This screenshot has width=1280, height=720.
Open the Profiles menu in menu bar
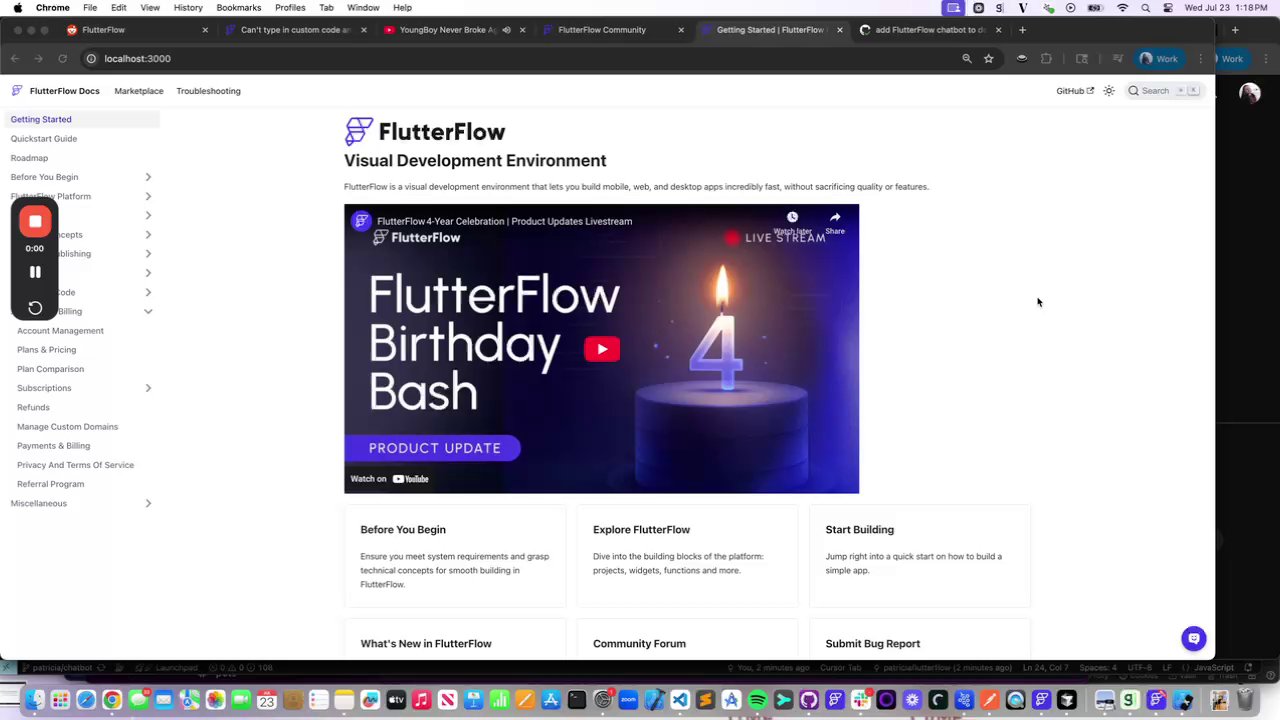290,8
